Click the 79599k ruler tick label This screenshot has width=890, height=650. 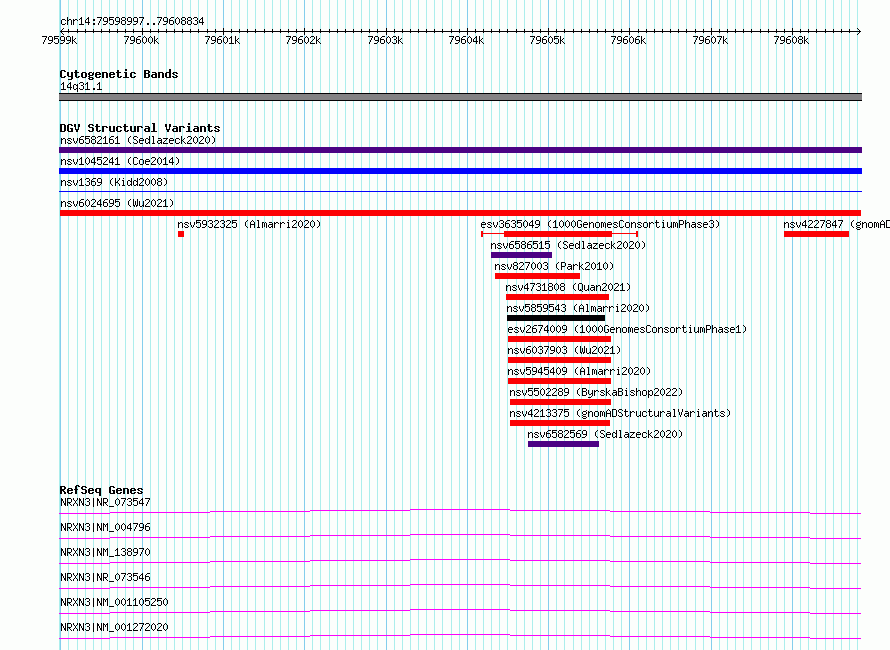tap(60, 40)
